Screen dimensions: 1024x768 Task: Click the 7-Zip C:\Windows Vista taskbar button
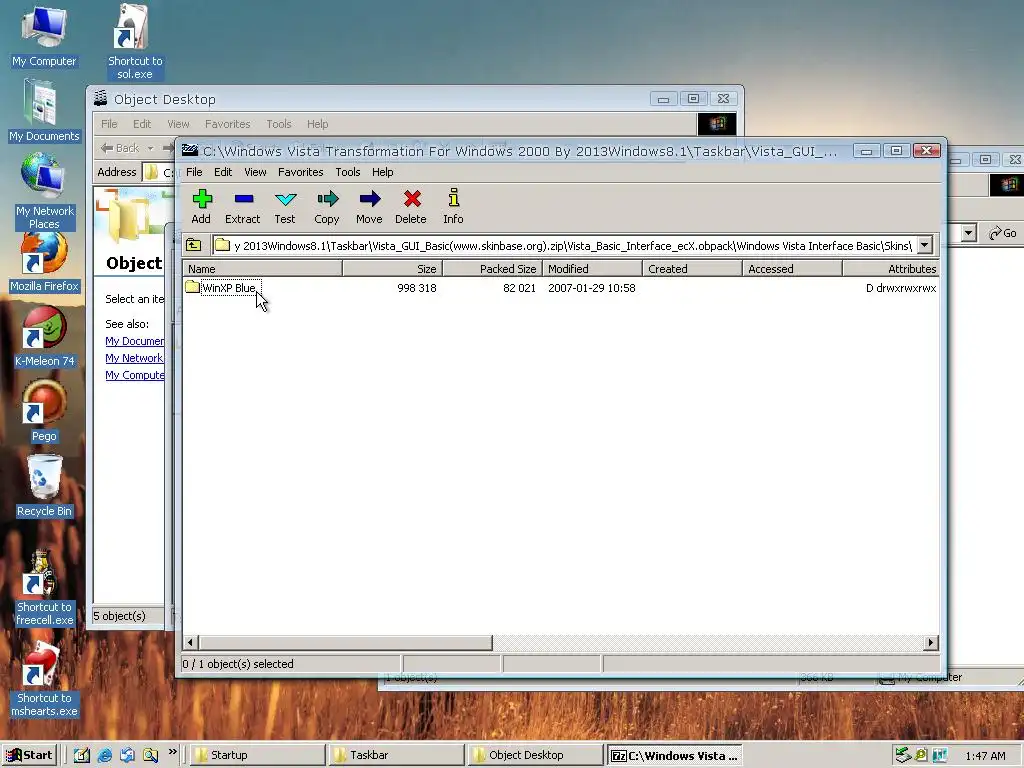point(674,755)
